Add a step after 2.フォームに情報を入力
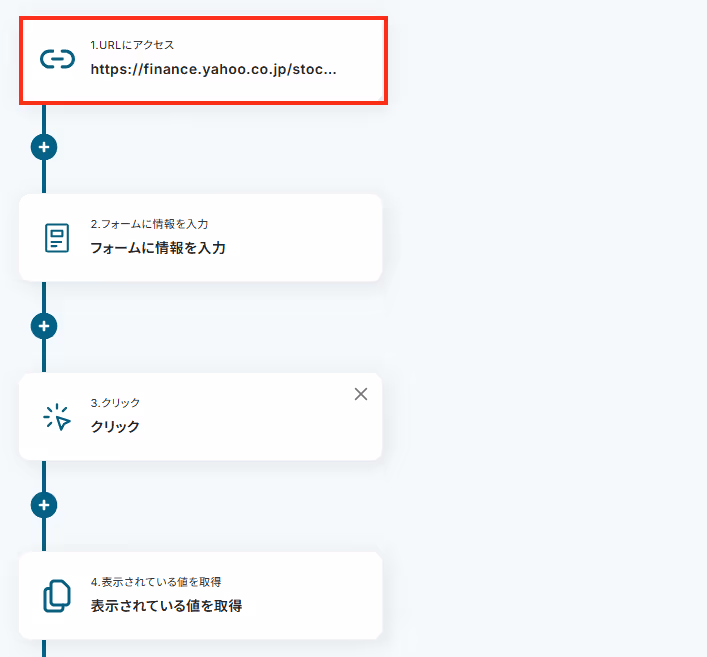Image resolution: width=707 pixels, height=657 pixels. pyautogui.click(x=44, y=326)
